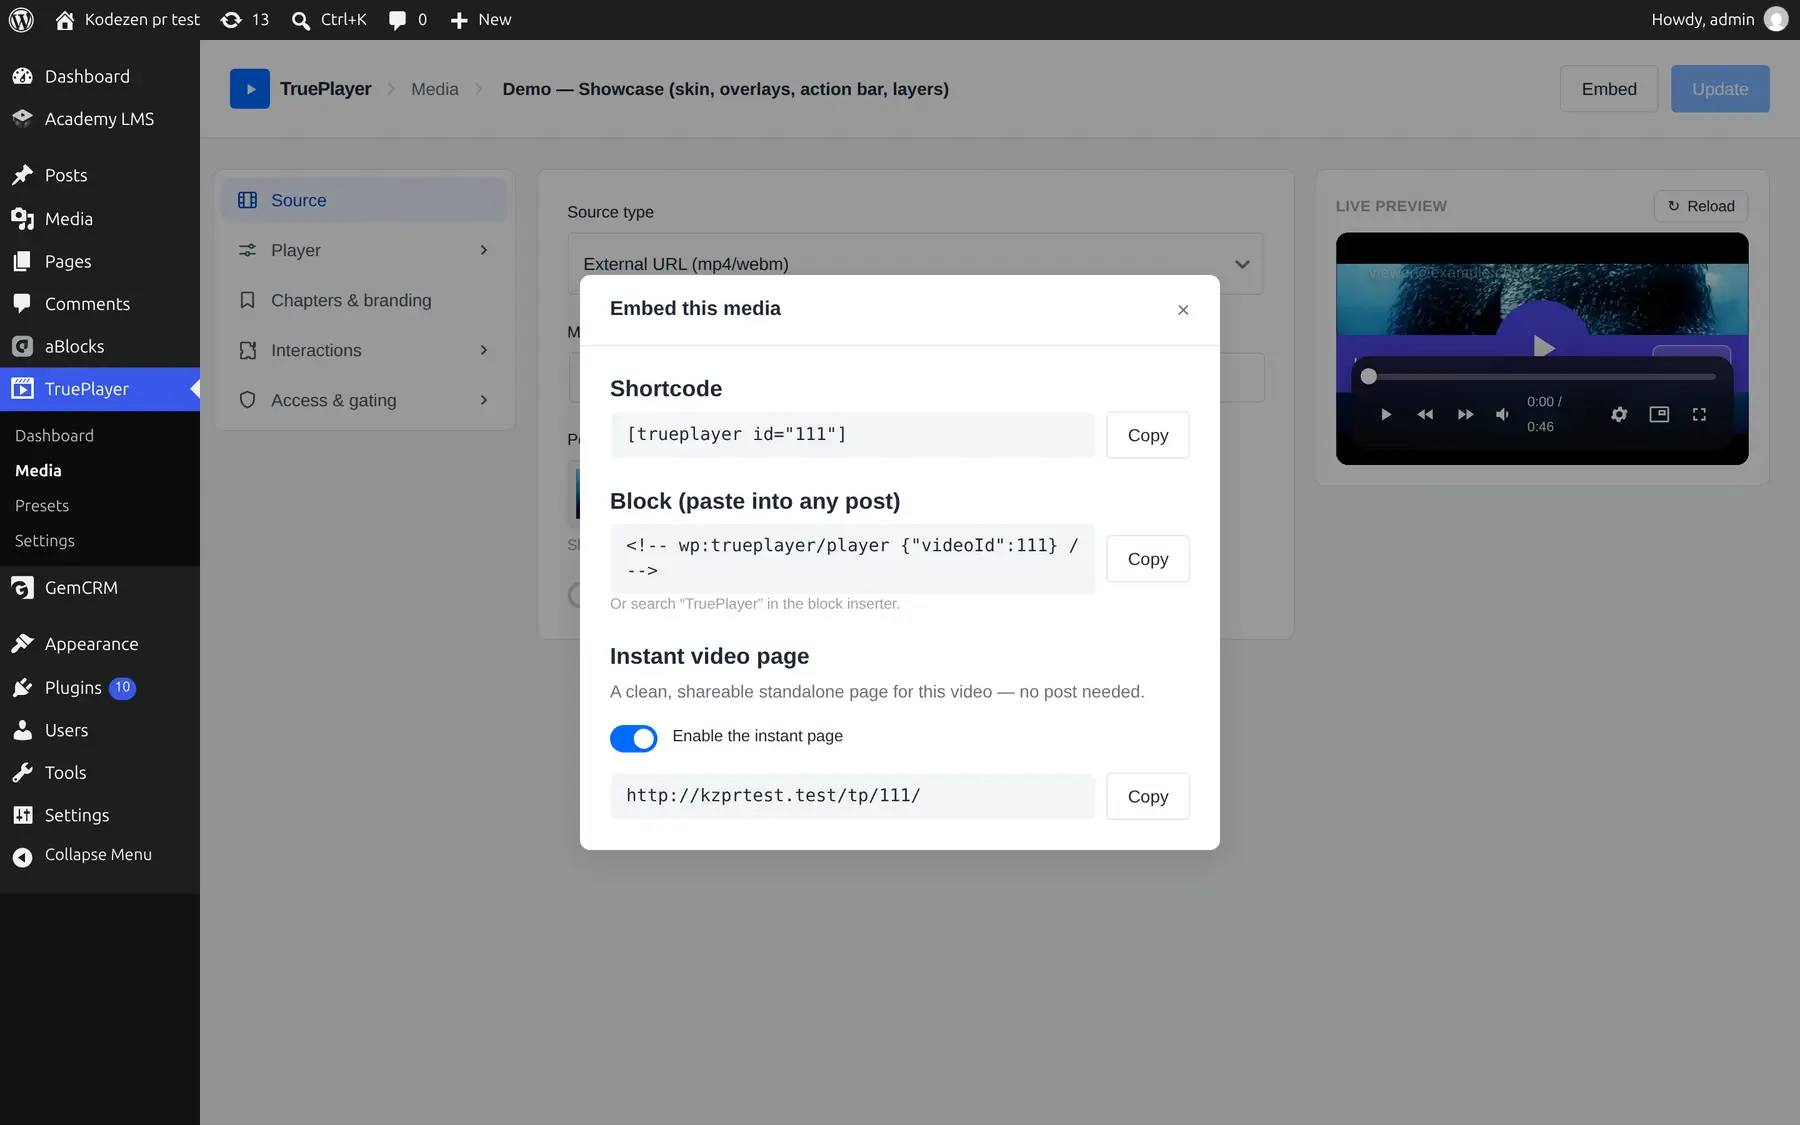The width and height of the screenshot is (1800, 1125).
Task: Expand the Access & gating chevron
Action: coord(484,400)
